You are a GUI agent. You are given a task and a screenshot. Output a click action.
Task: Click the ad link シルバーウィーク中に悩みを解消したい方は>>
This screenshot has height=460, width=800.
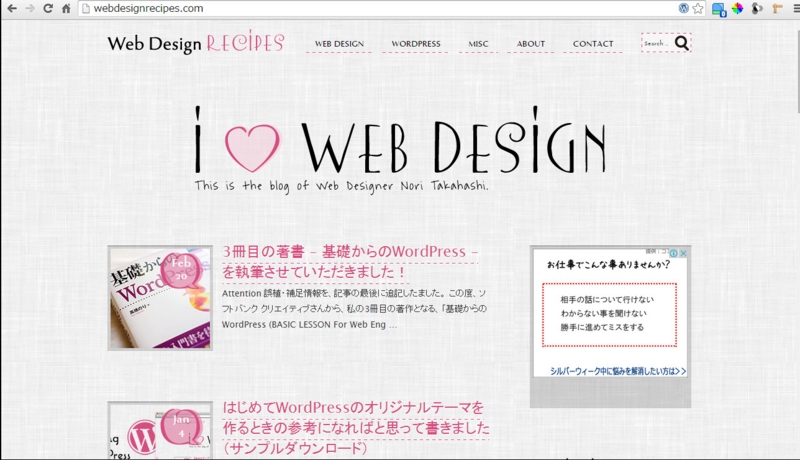(618, 371)
